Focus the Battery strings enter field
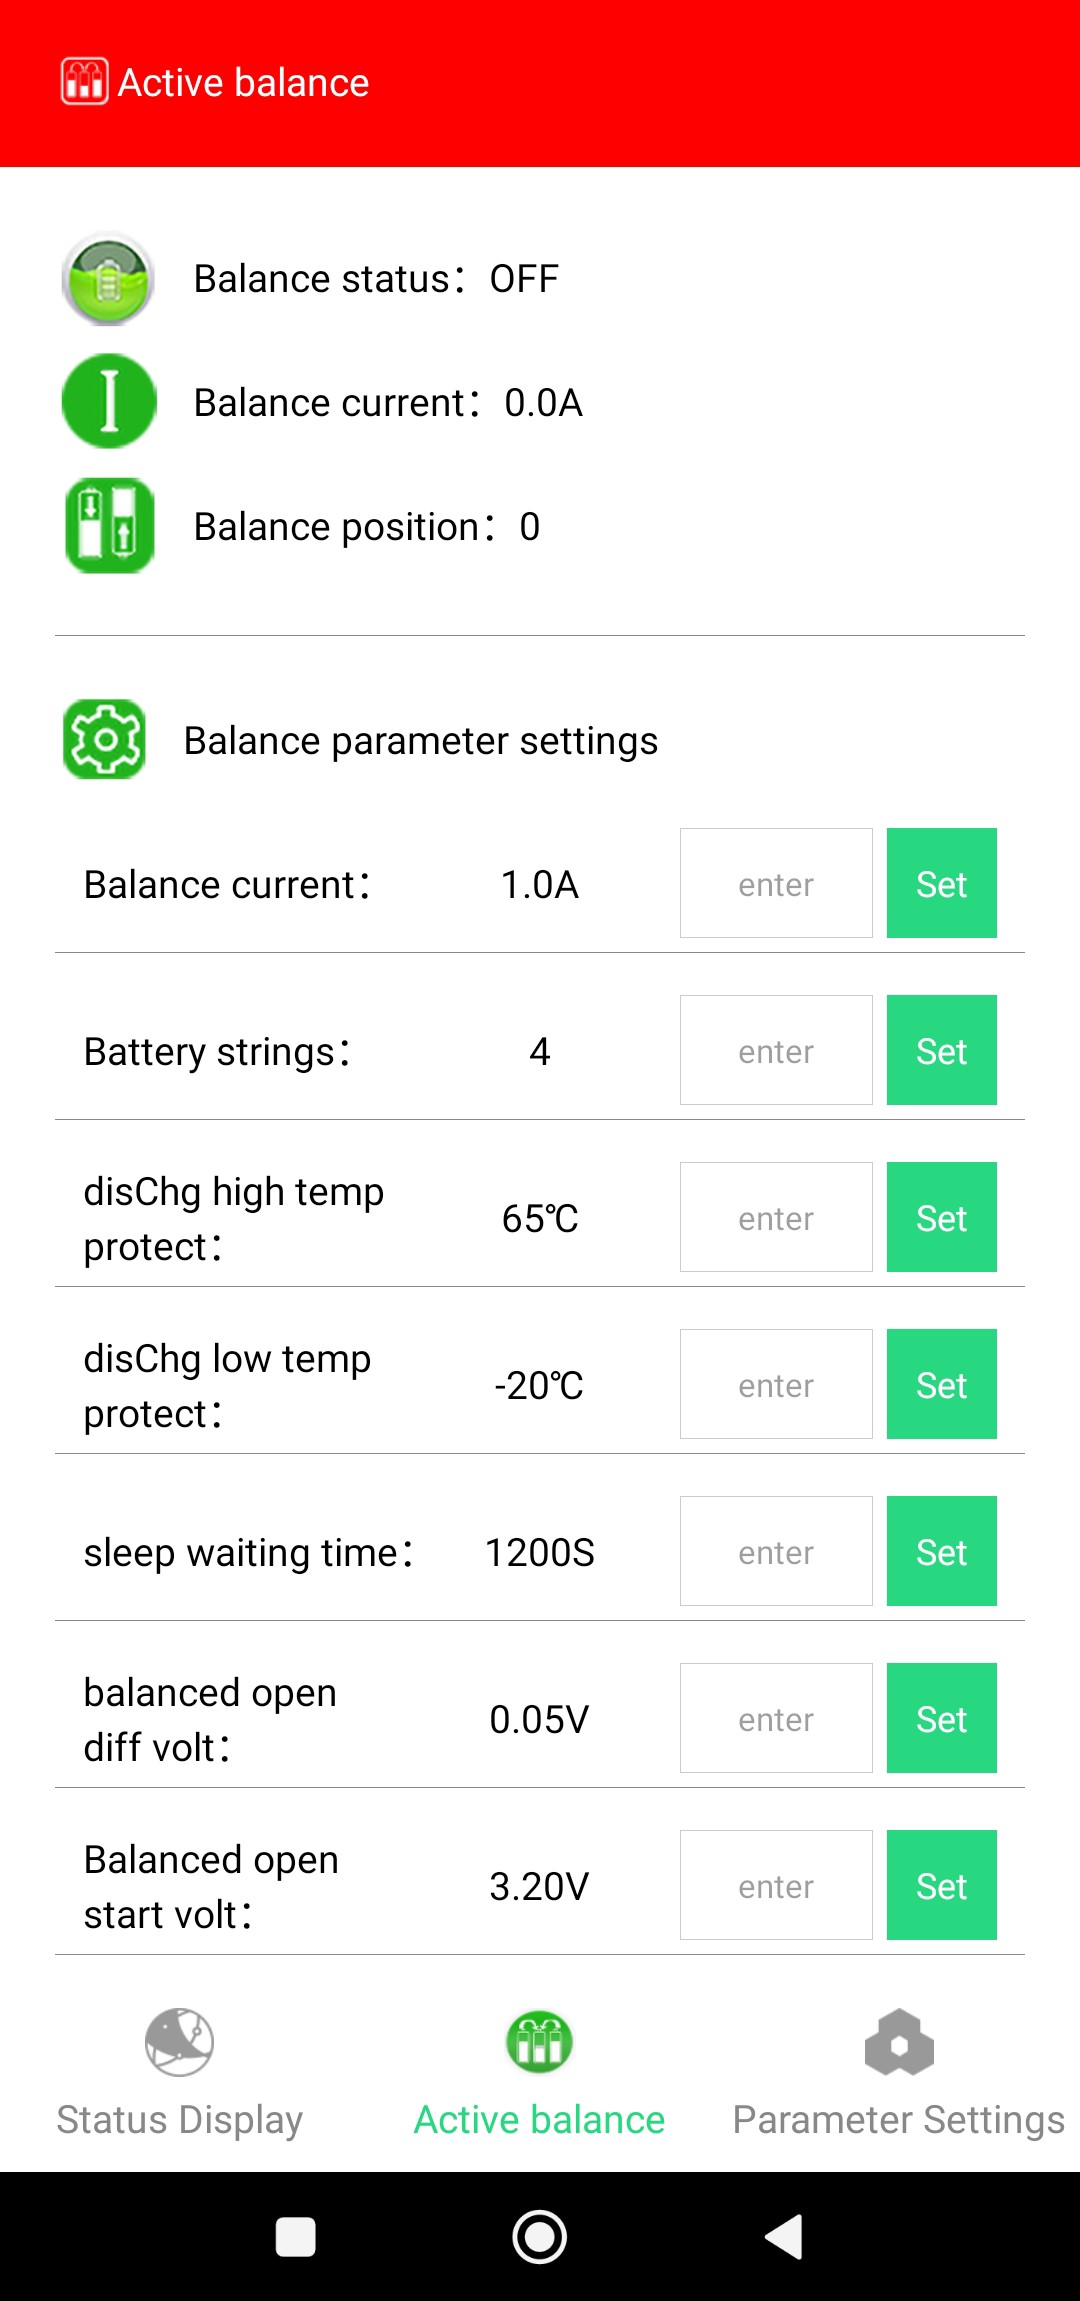 click(x=776, y=1050)
